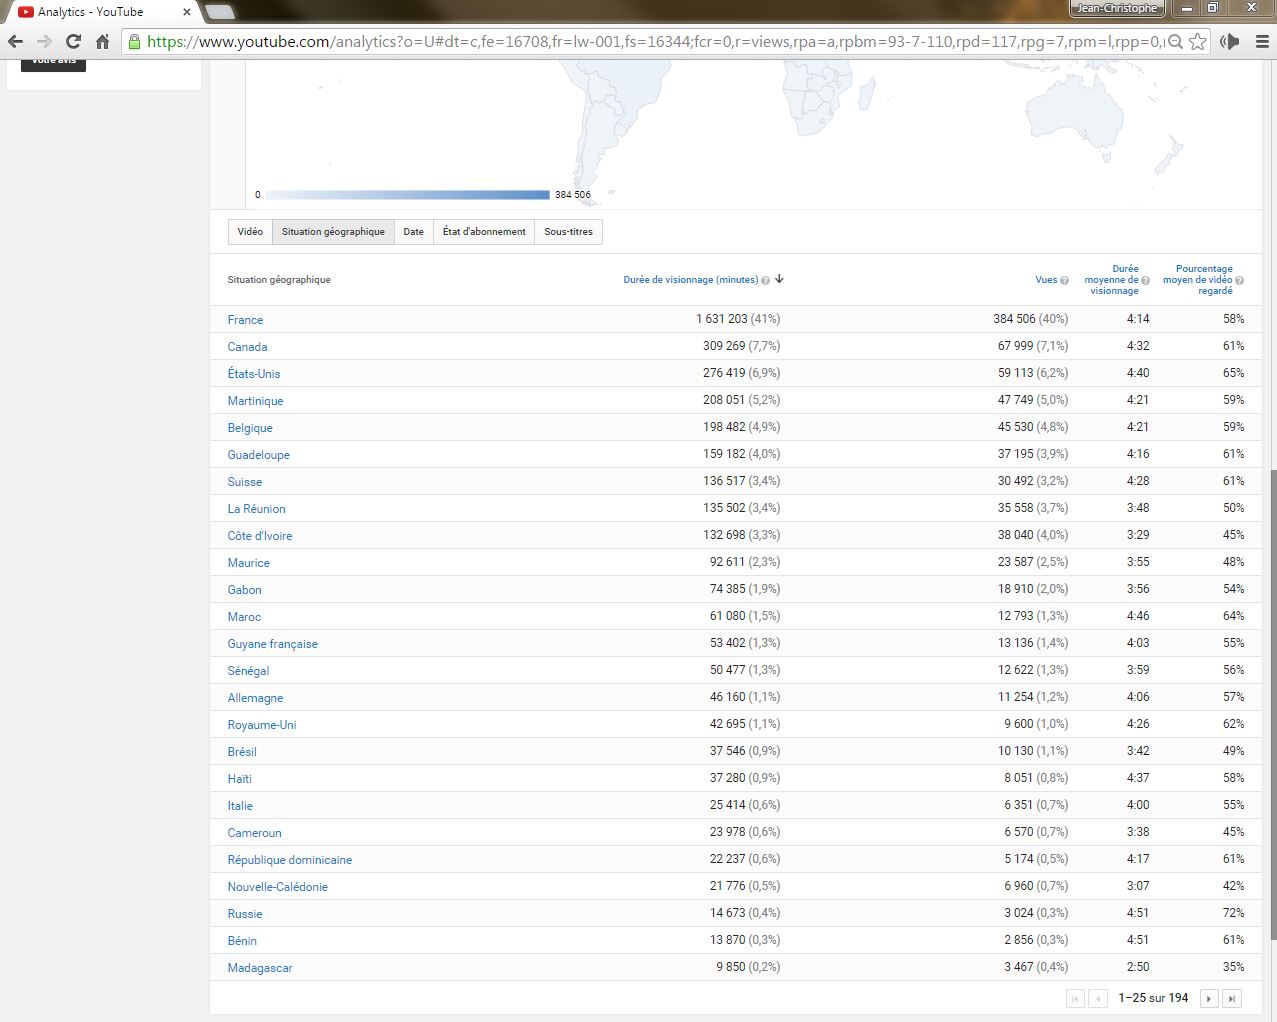Screen dimensions: 1277x1022
Task: Open the Brésil link
Action: (x=242, y=752)
